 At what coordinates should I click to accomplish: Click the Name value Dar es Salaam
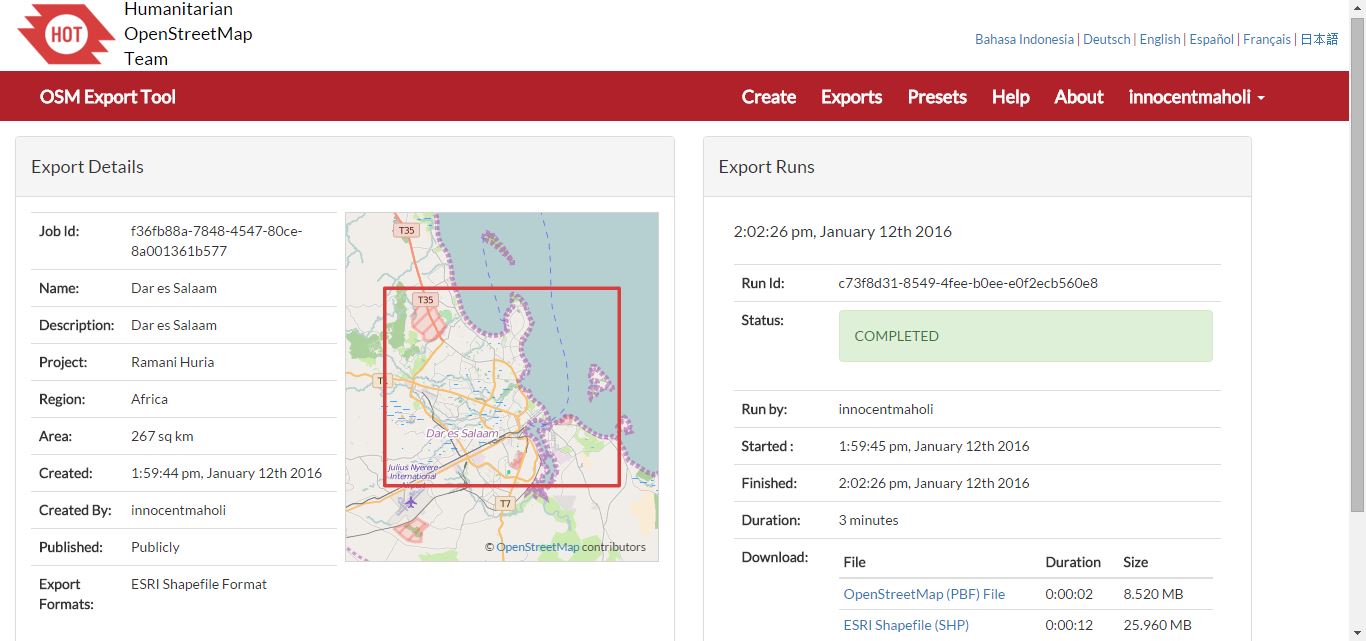coord(174,288)
